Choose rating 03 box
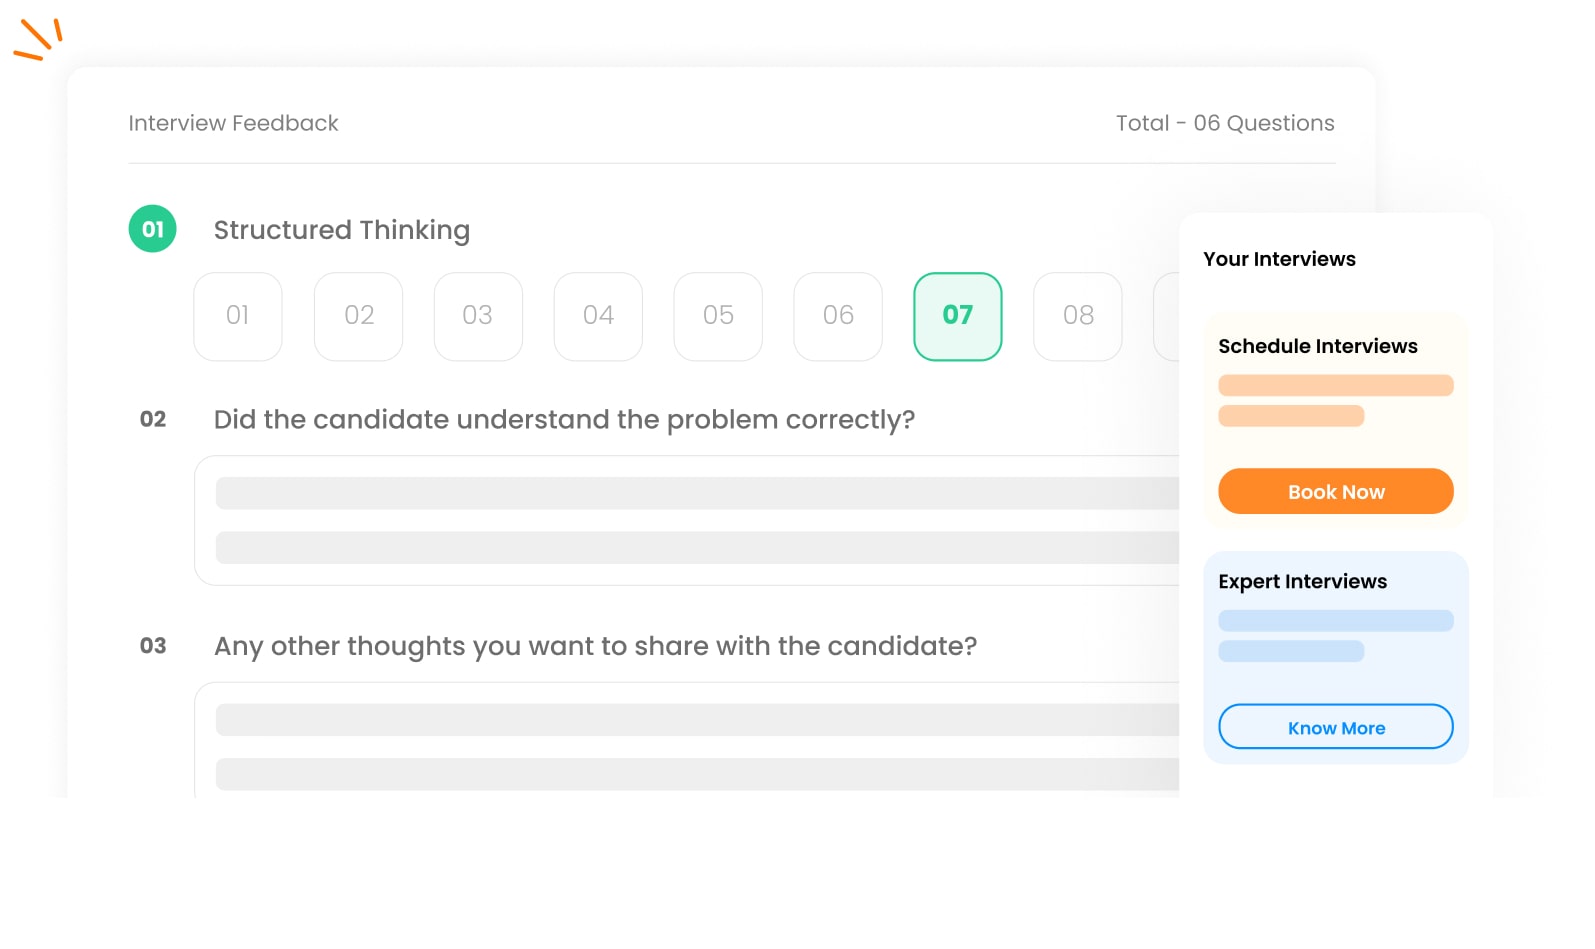The image size is (1595, 949). click(x=478, y=316)
